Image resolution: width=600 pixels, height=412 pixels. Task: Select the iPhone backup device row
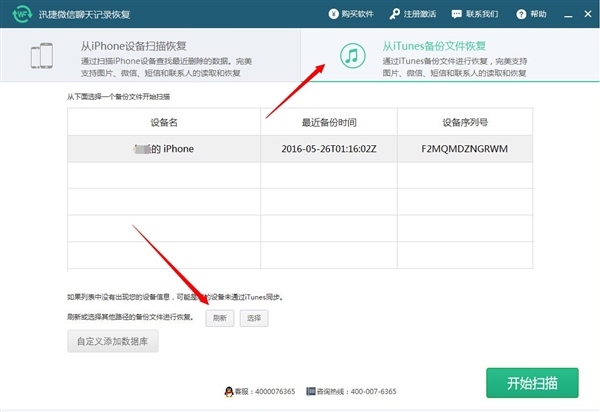(x=300, y=149)
